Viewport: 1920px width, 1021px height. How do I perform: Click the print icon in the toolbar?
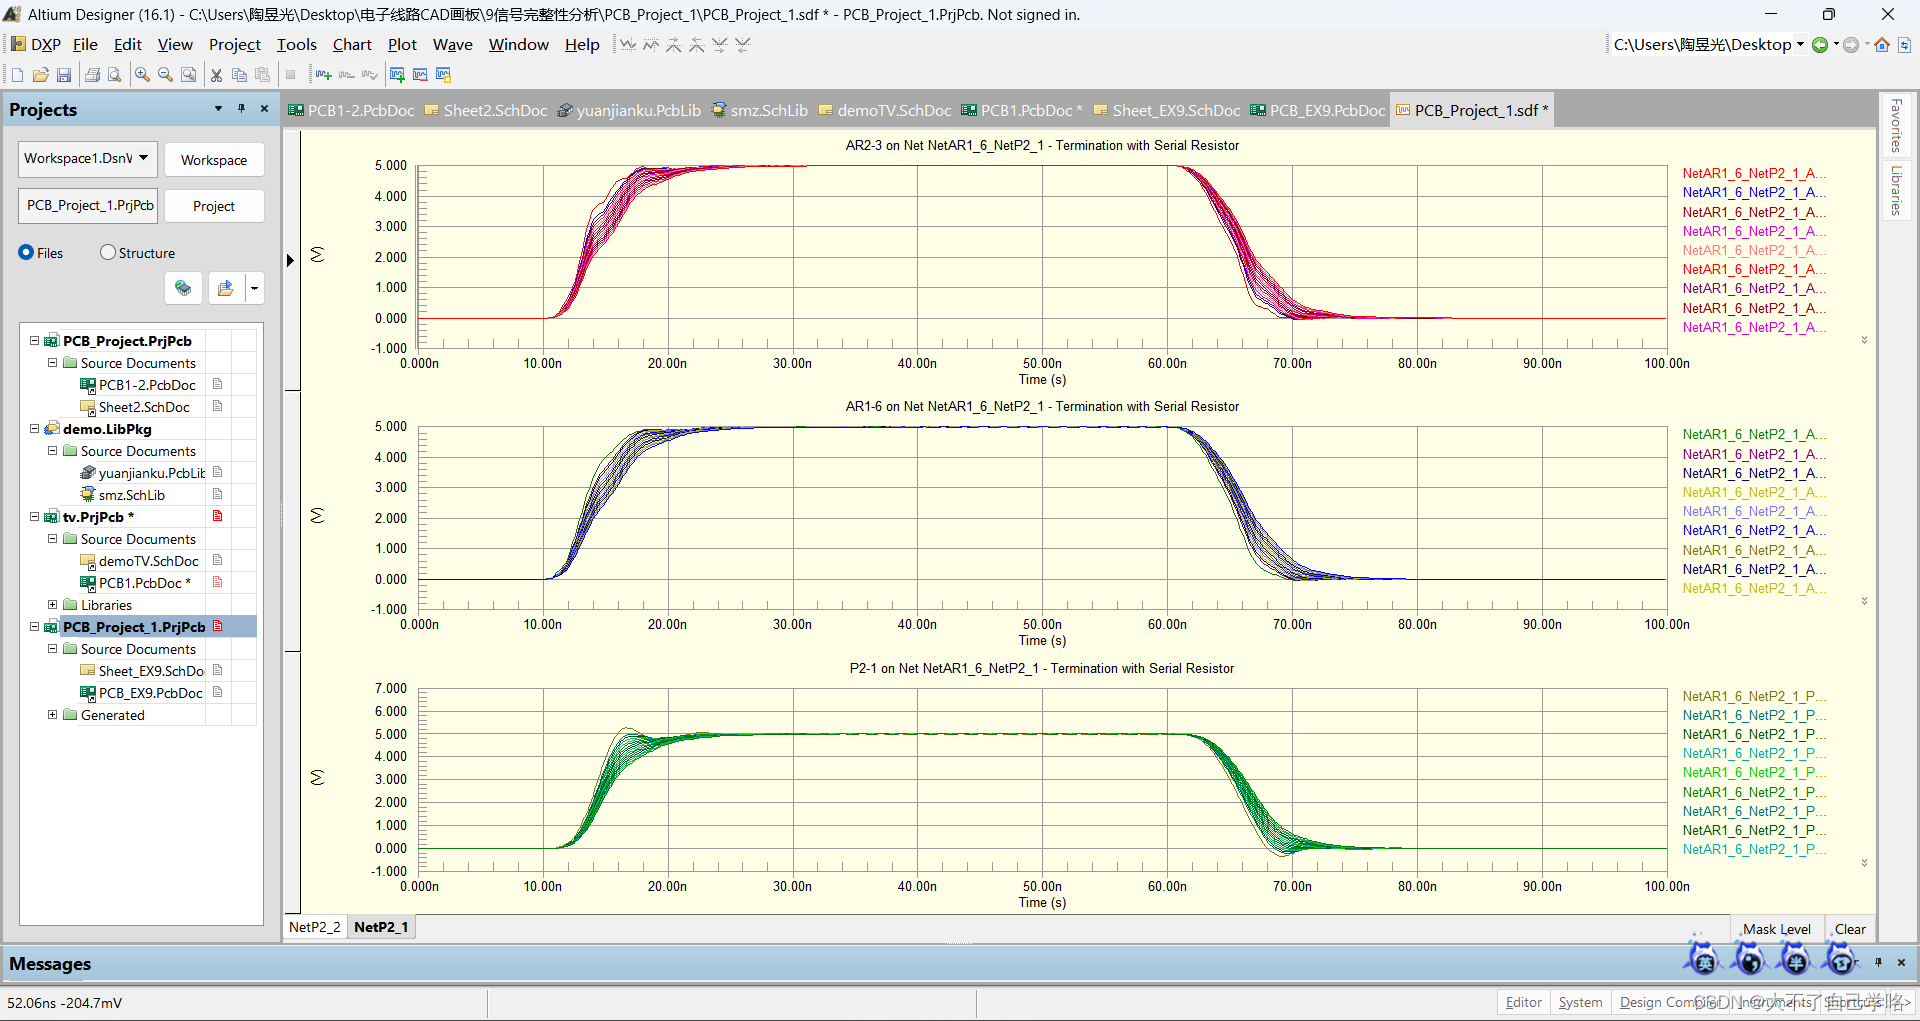[93, 75]
